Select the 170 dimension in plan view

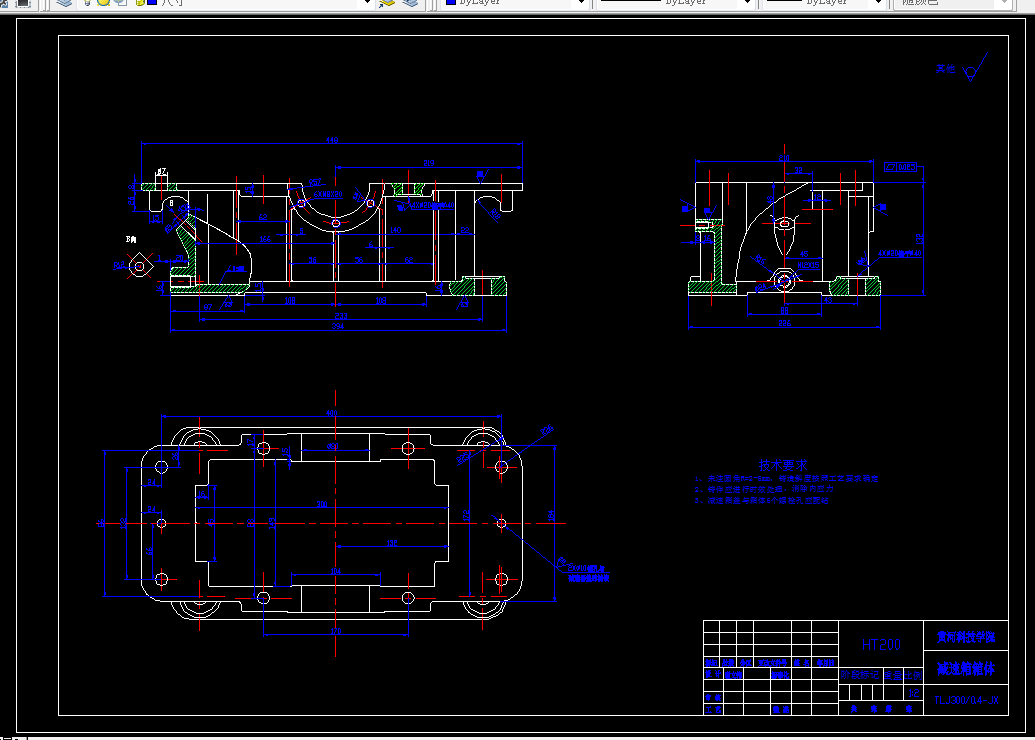336,631
